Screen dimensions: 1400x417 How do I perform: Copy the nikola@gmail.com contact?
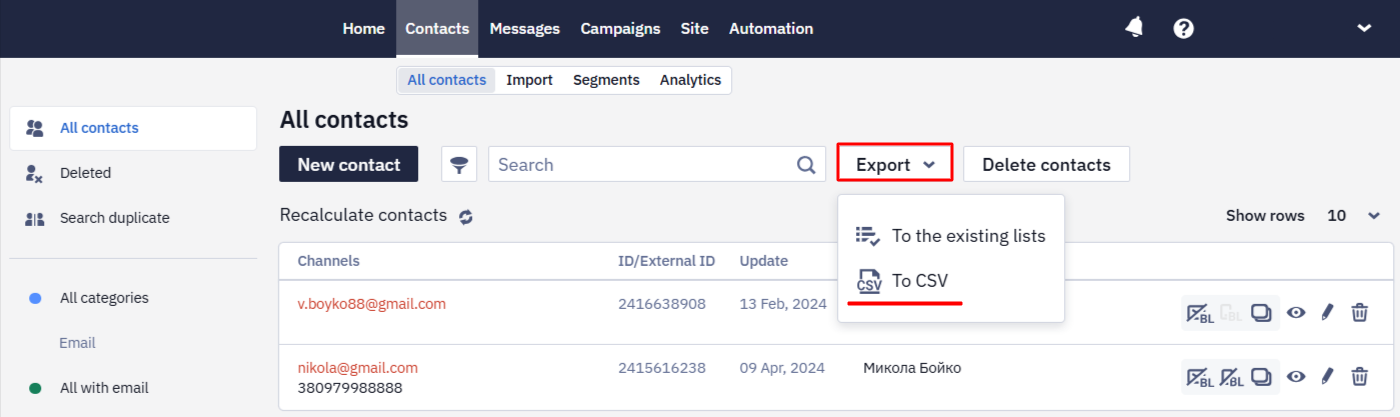click(1261, 377)
